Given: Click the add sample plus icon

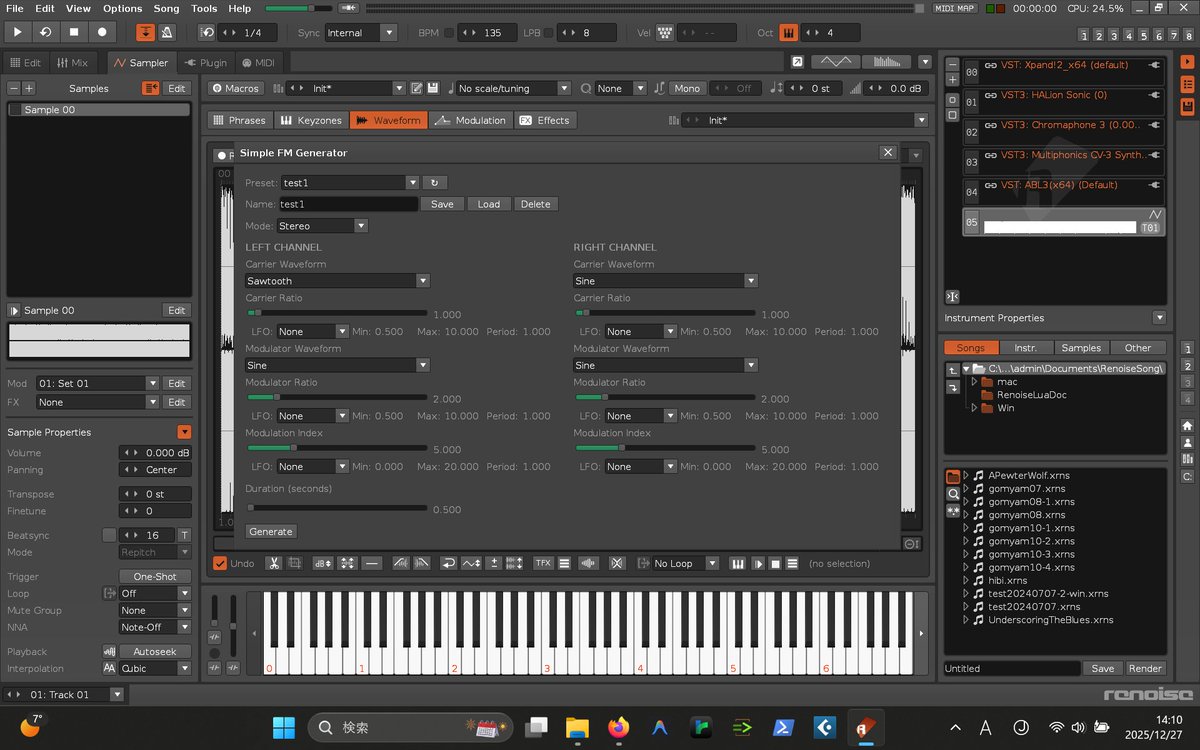Looking at the screenshot, I should tap(28, 88).
